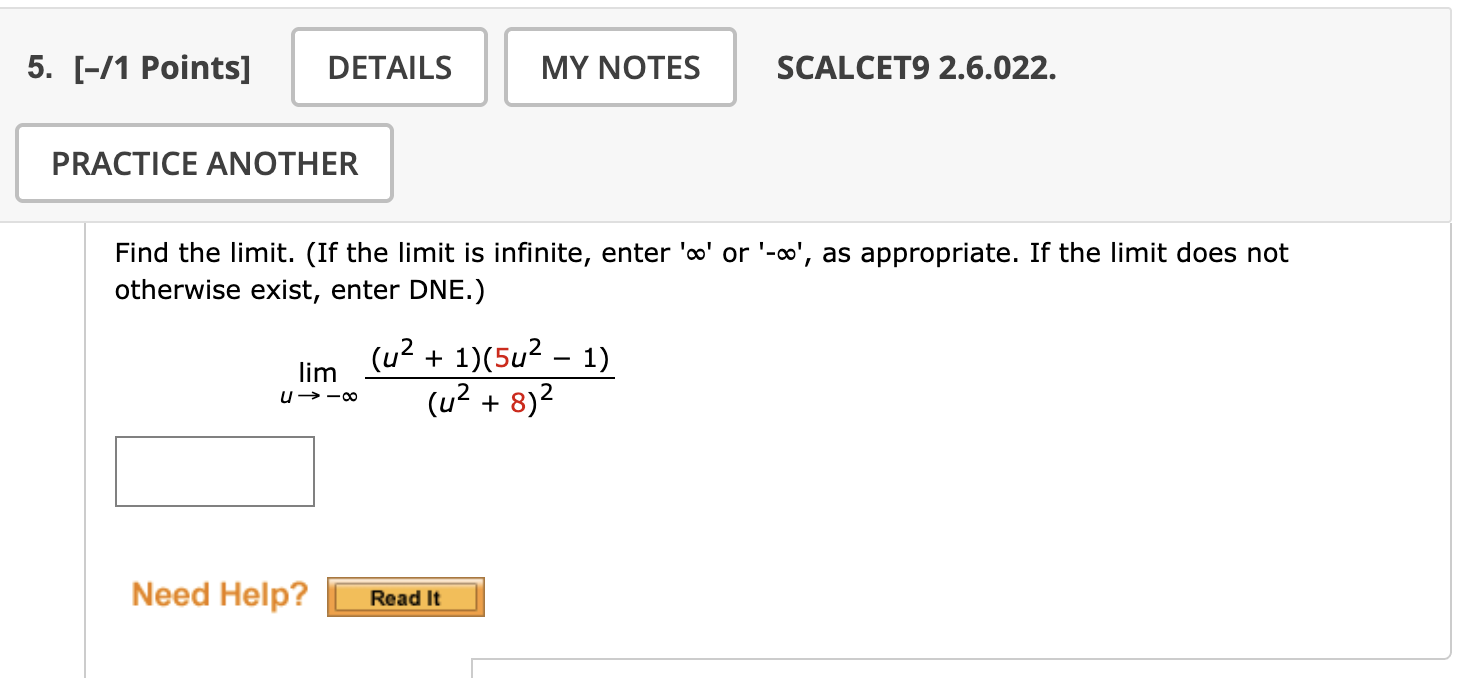This screenshot has height=678, width=1462.
Task: Open the DETAILS button
Action: point(389,67)
